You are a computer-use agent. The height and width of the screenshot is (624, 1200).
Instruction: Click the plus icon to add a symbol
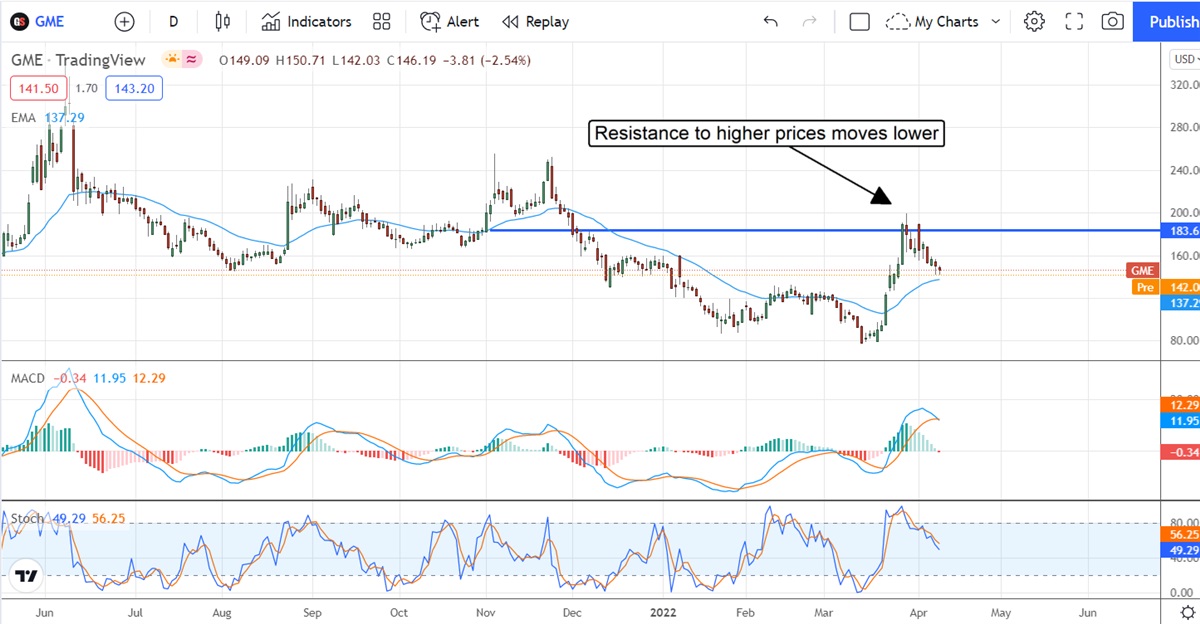click(x=124, y=21)
